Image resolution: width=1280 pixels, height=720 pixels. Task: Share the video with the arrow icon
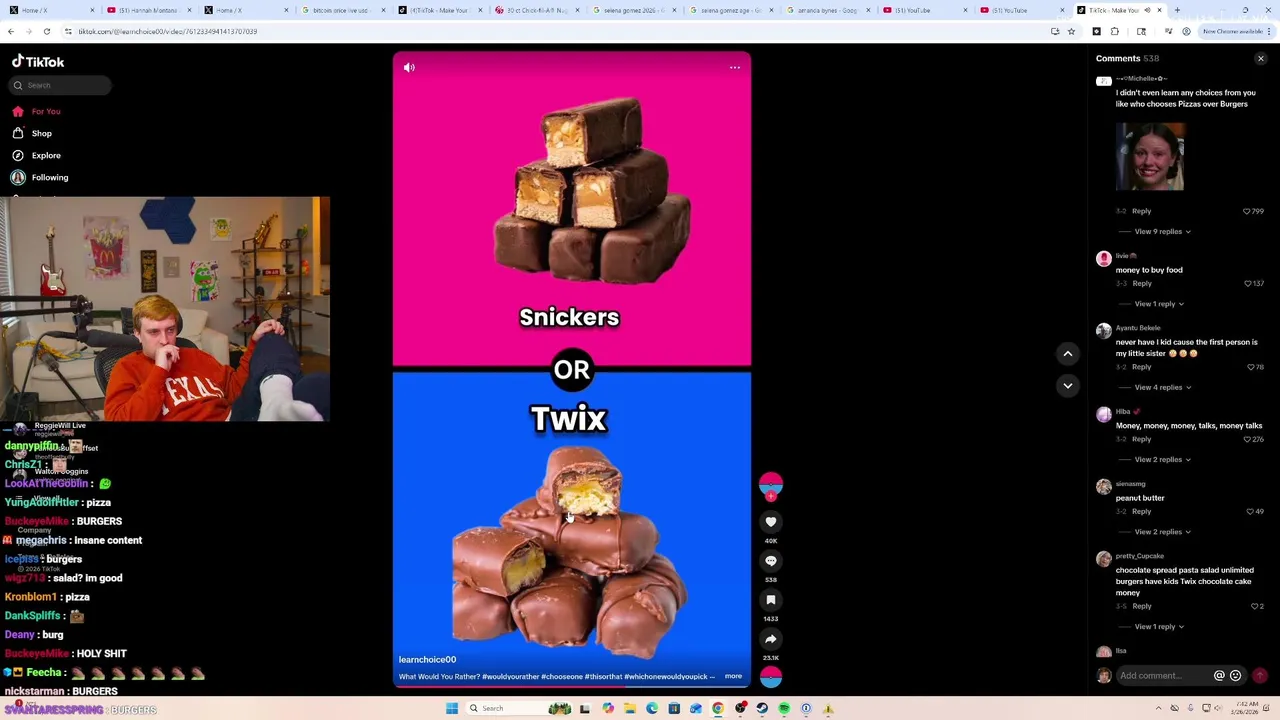(771, 639)
